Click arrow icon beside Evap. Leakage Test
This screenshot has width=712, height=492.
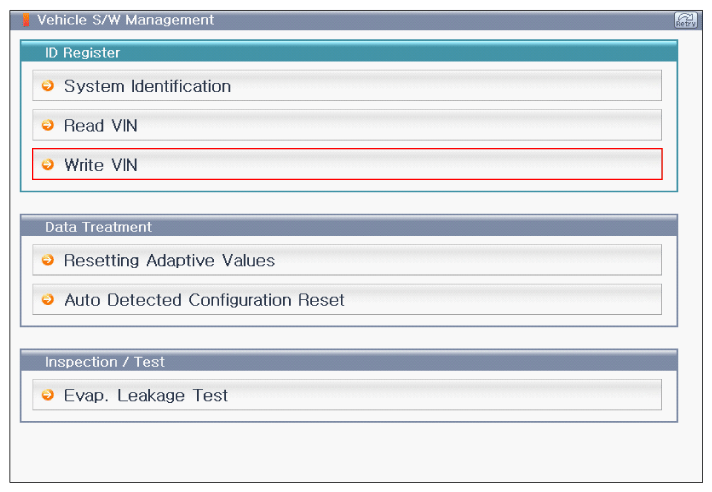[x=47, y=395]
